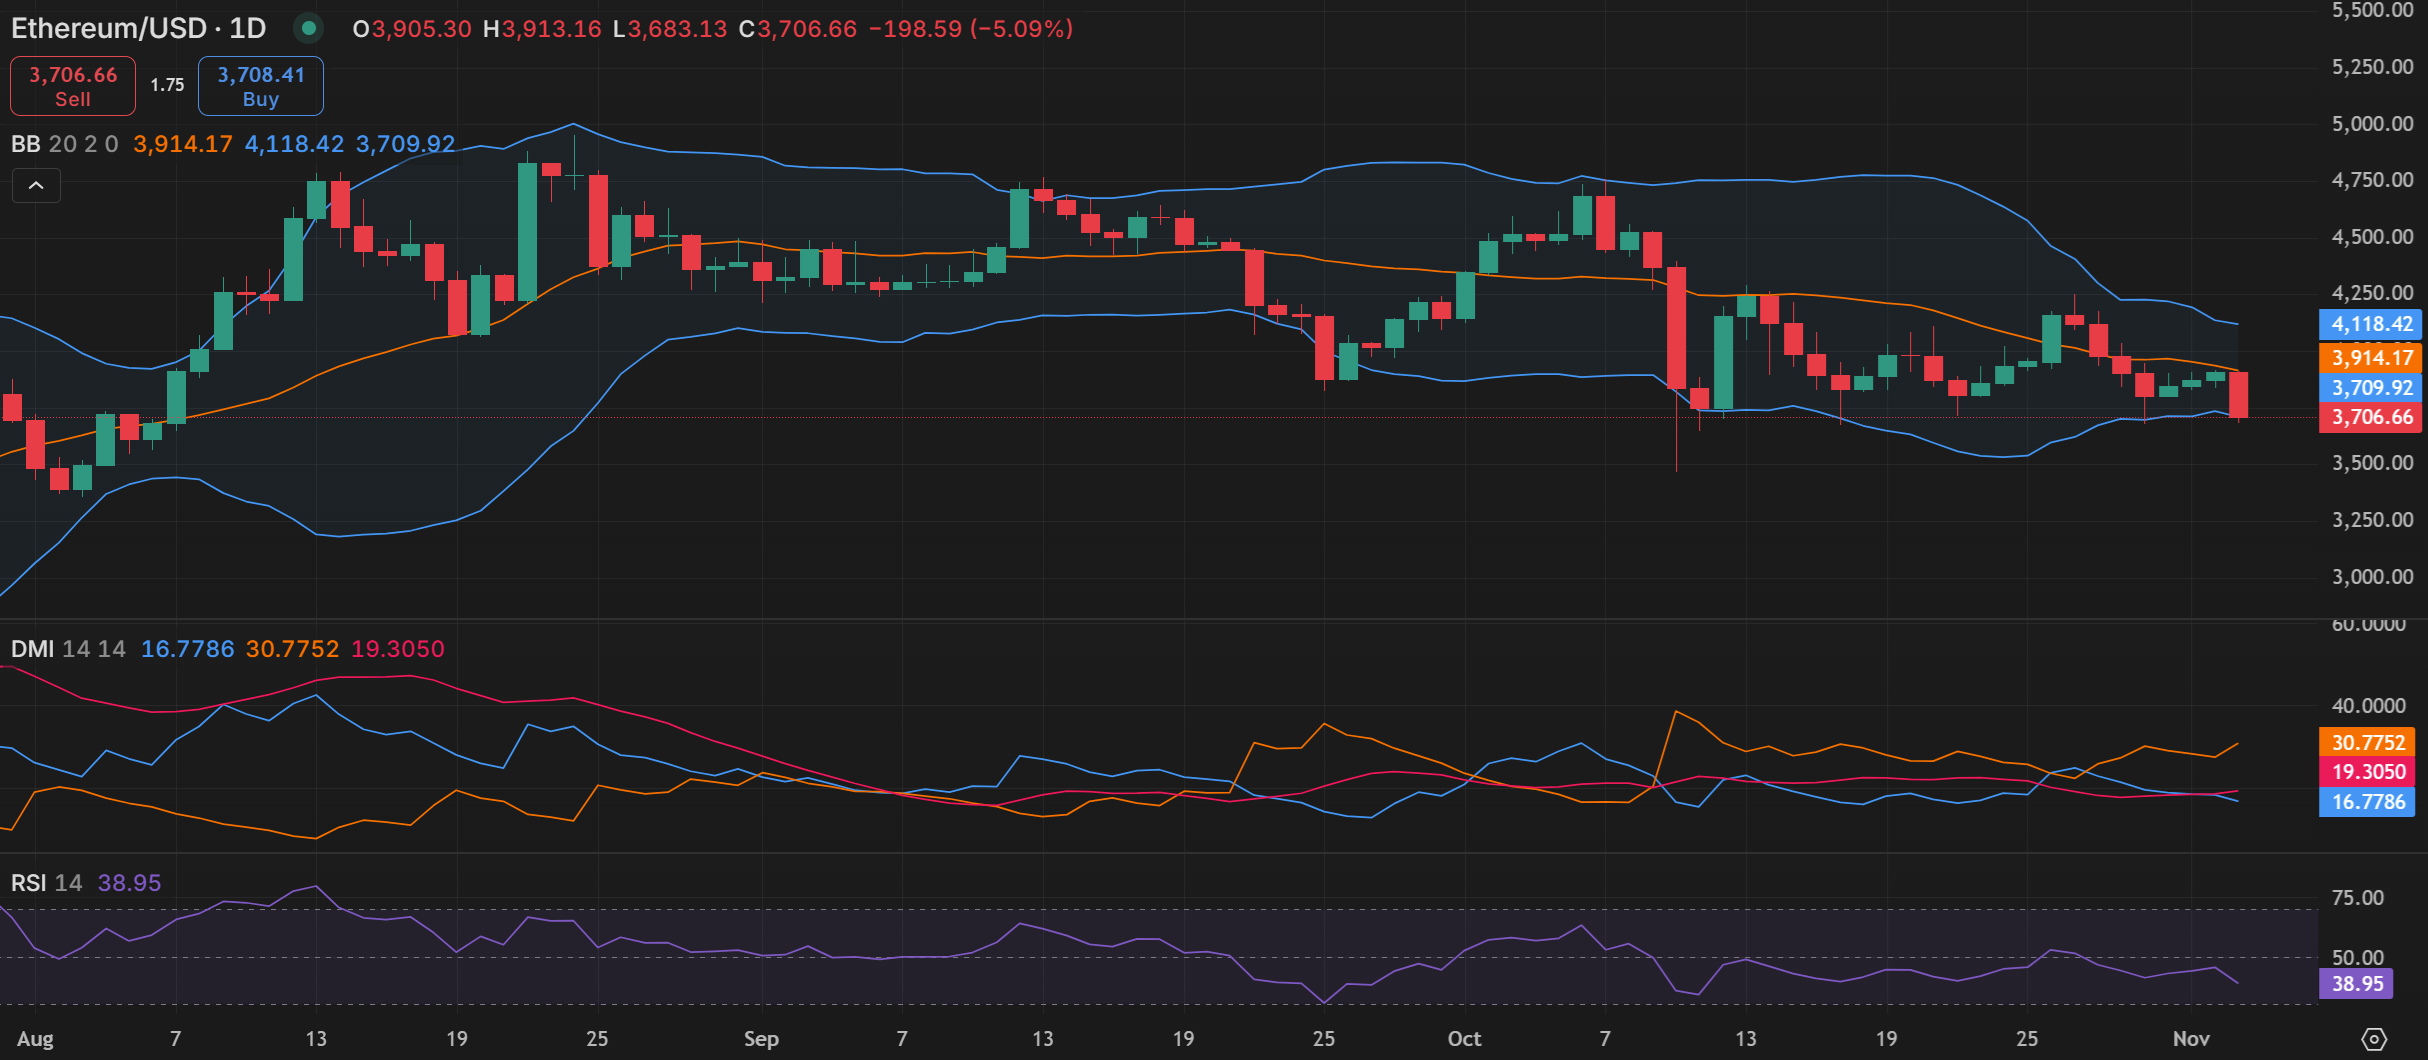Click the red 3,706.66 price axis label
2428x1060 pixels.
click(x=2370, y=417)
